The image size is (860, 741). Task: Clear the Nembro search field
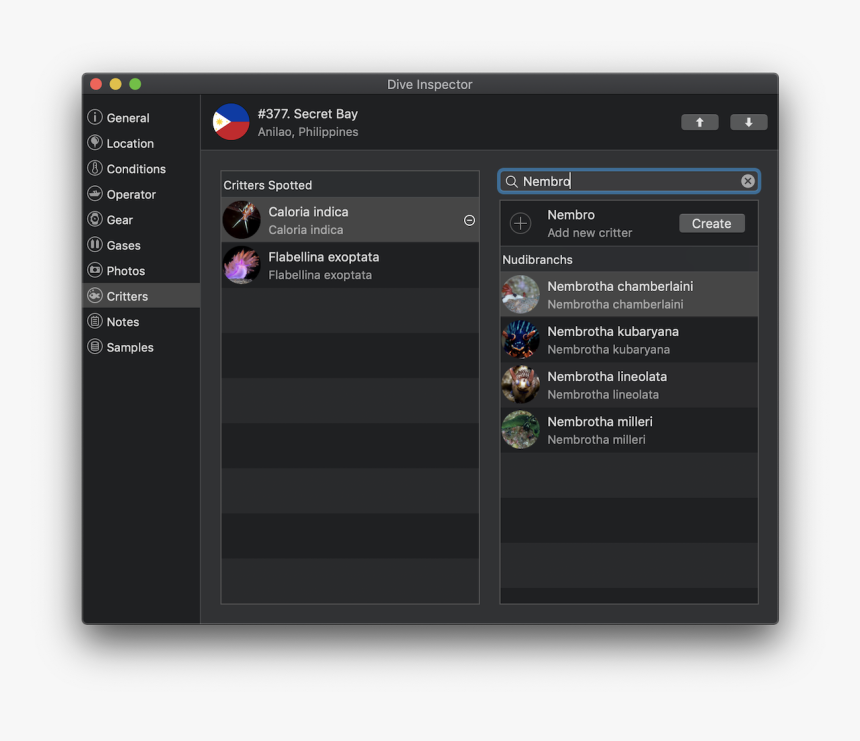pyautogui.click(x=748, y=181)
